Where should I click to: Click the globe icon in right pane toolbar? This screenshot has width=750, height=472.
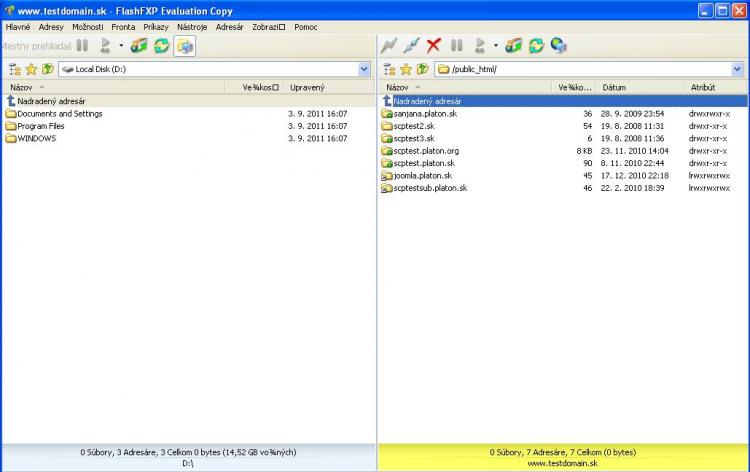tap(559, 46)
